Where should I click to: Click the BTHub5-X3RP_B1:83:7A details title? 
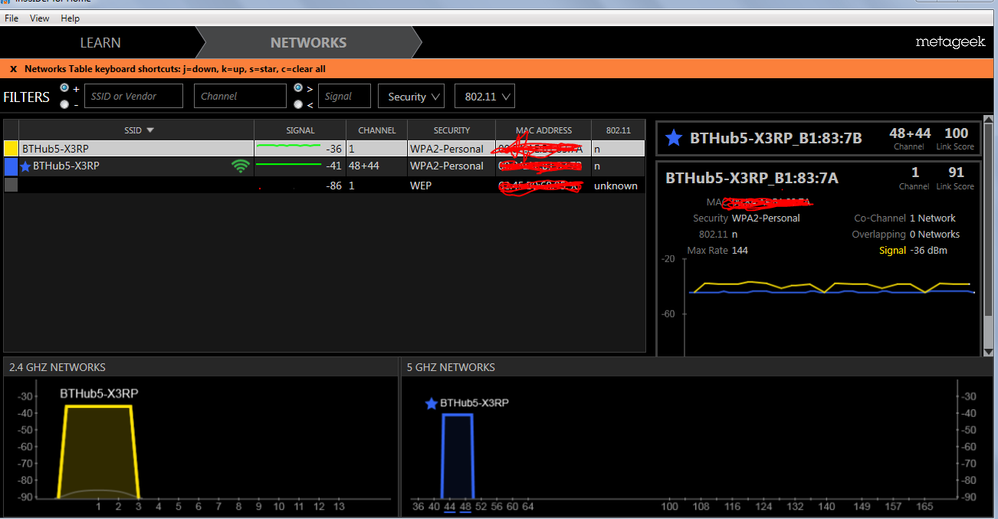click(752, 178)
